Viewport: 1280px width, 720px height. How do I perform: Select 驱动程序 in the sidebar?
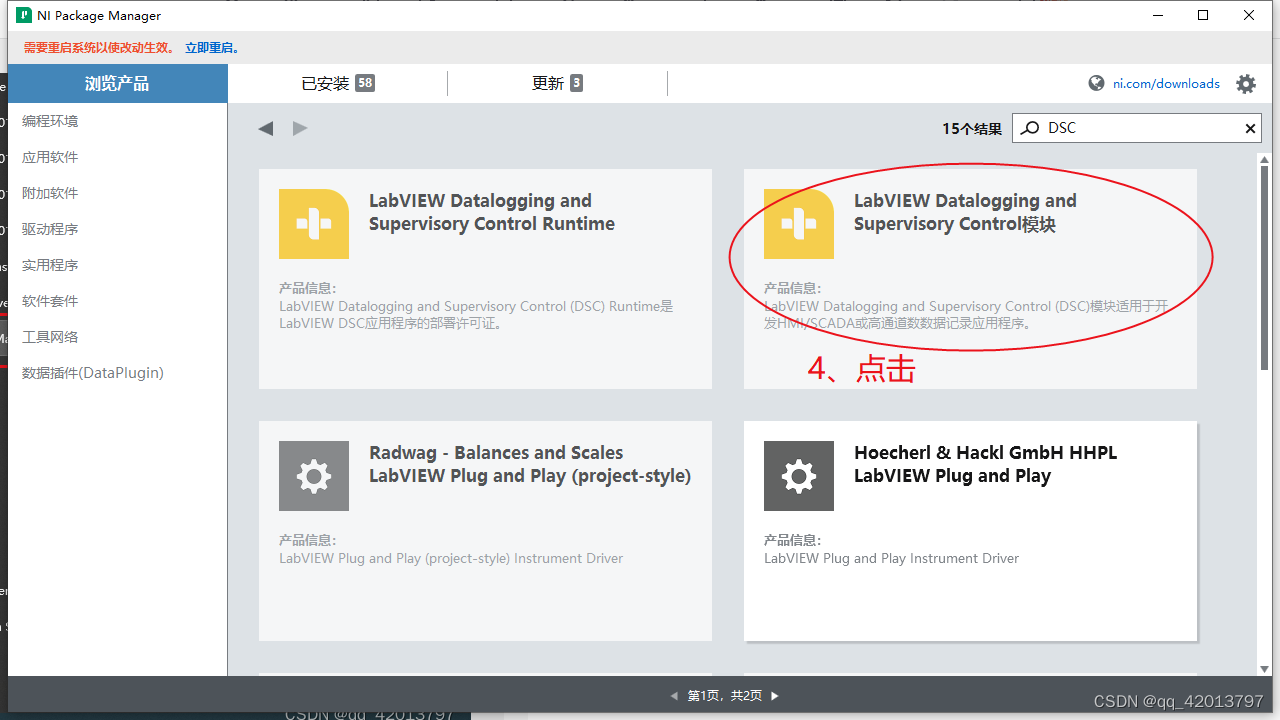click(50, 229)
